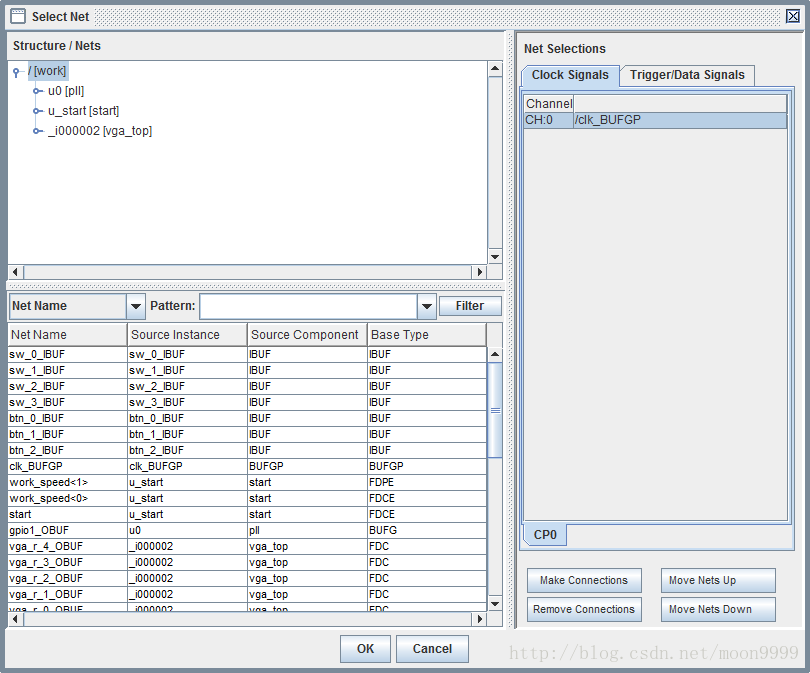The height and width of the screenshot is (673, 810).
Task: Click the Move Nets Up button
Action: click(x=718, y=581)
